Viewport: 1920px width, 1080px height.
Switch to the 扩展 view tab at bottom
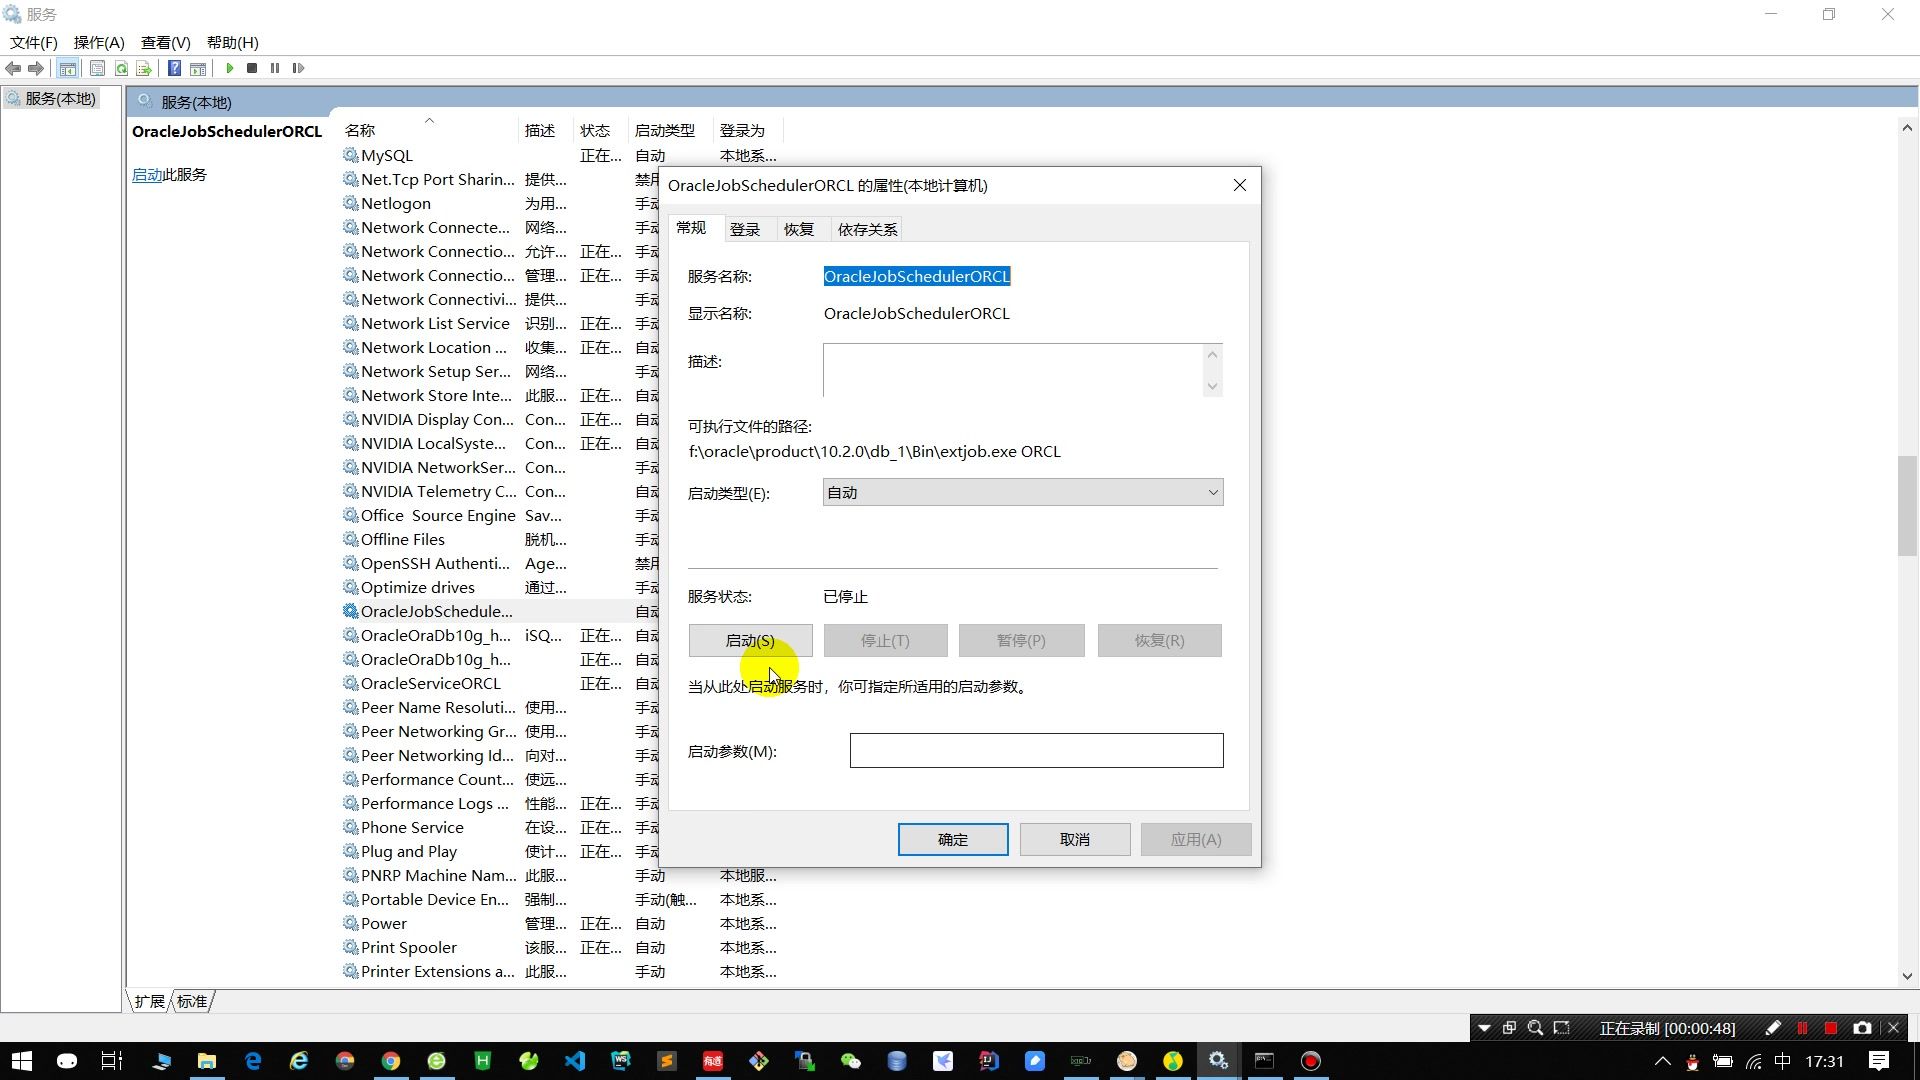[x=149, y=1001]
